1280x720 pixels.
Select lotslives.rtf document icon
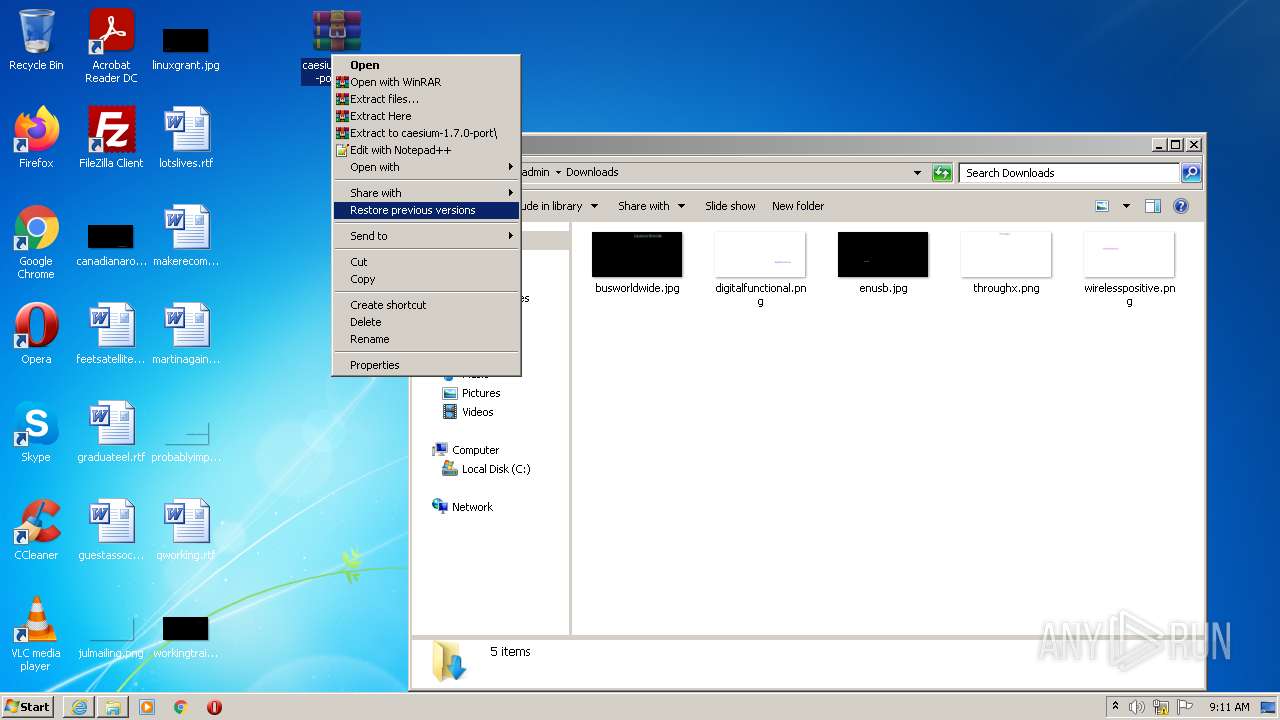pos(186,138)
